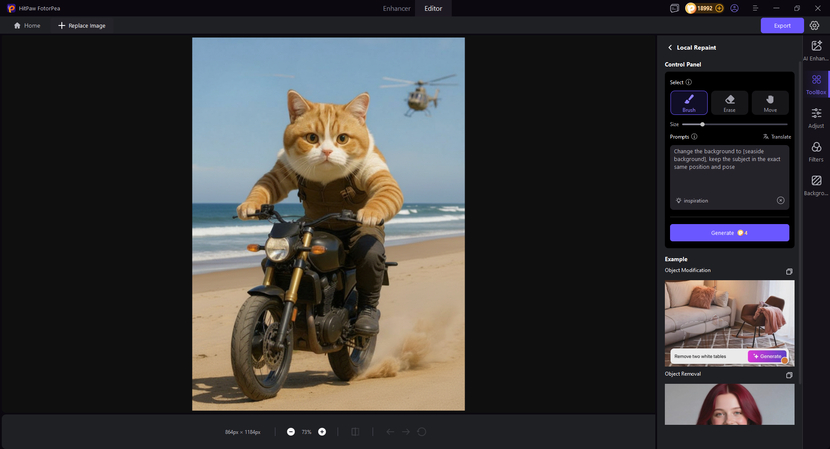Click Replace Image button
The image size is (830, 449).
82,25
